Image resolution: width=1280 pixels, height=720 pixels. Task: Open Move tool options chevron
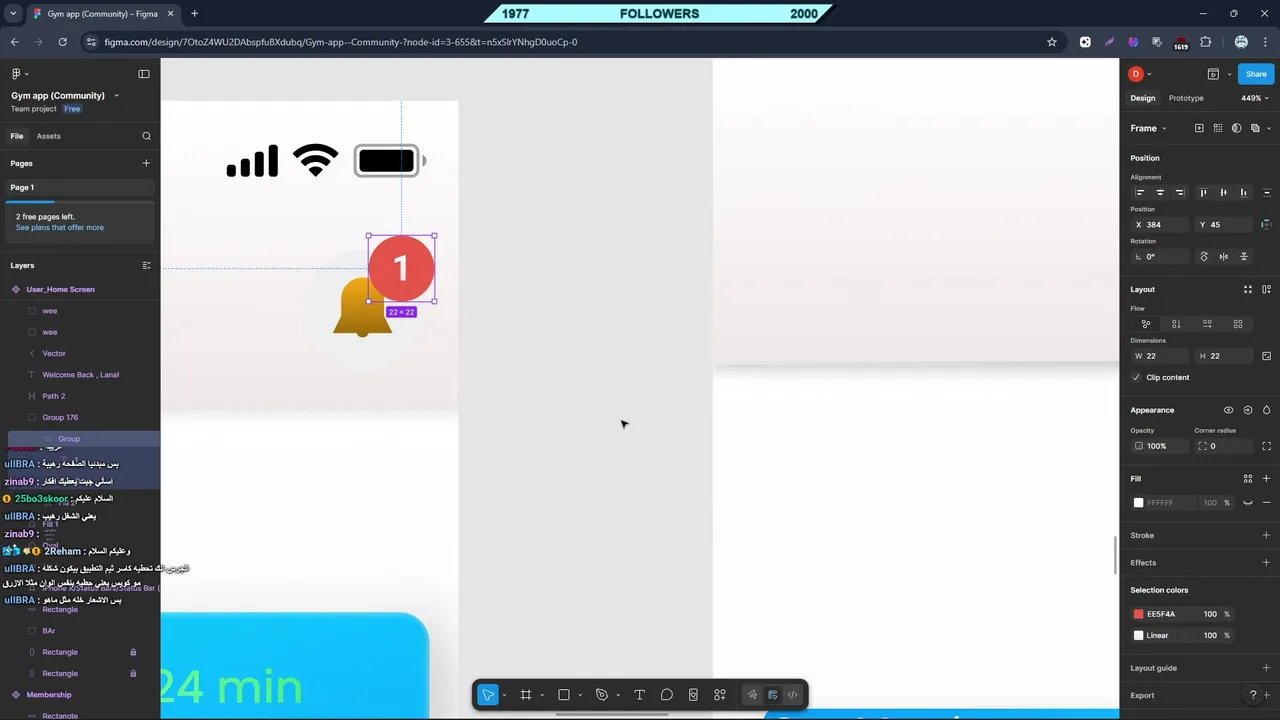click(x=504, y=695)
